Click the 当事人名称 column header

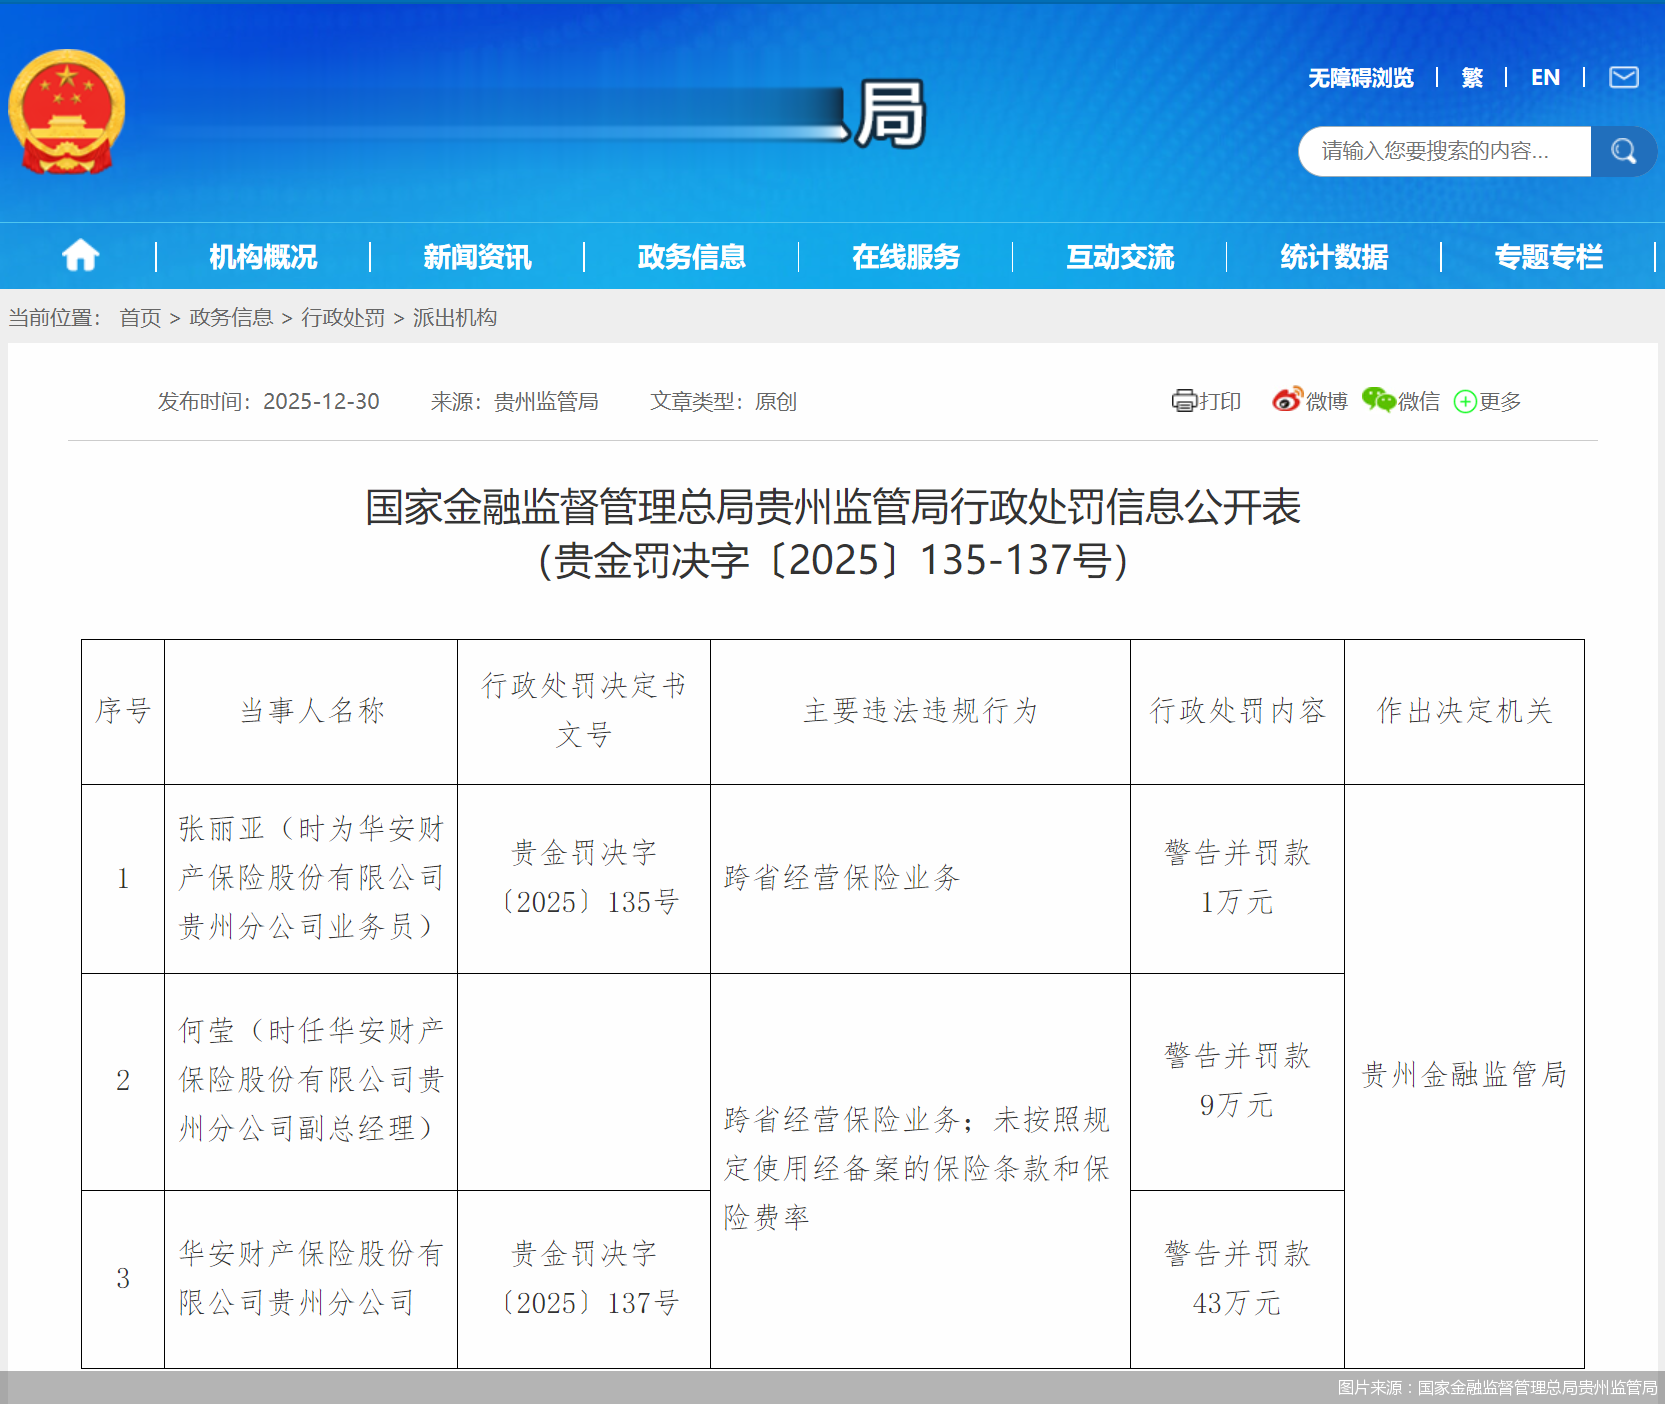click(312, 711)
